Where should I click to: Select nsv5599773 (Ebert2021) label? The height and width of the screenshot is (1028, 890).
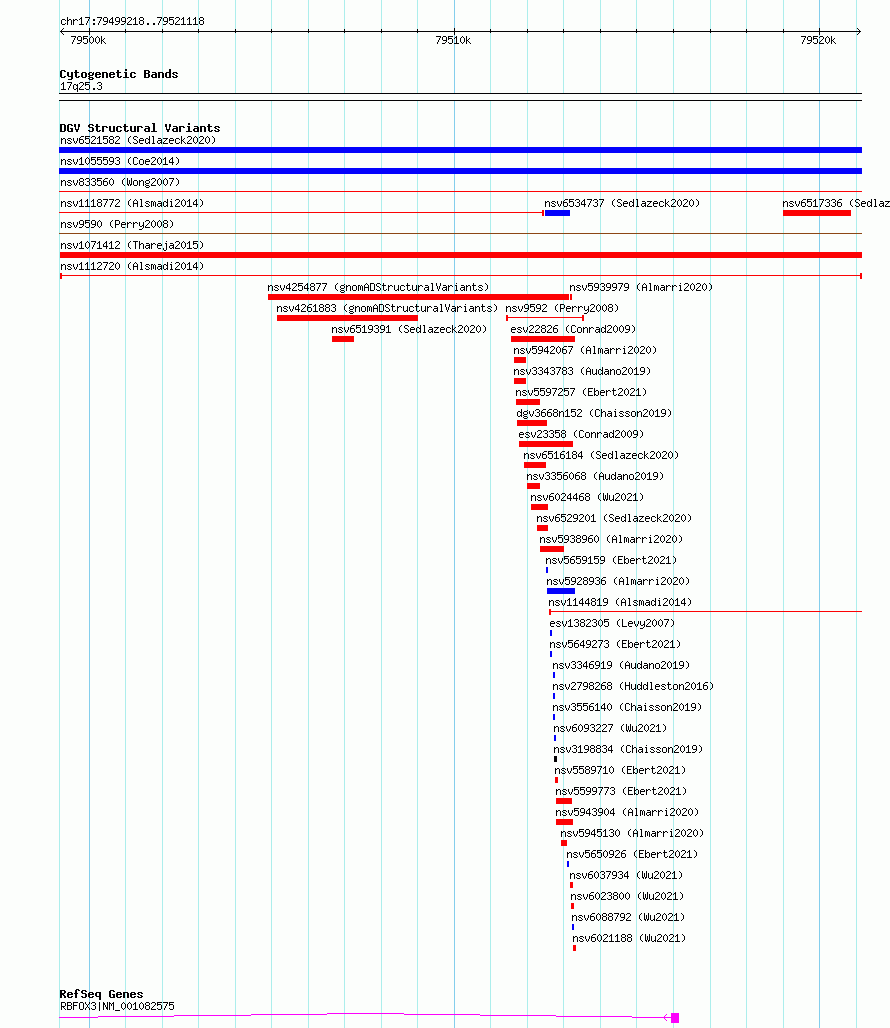[621, 790]
